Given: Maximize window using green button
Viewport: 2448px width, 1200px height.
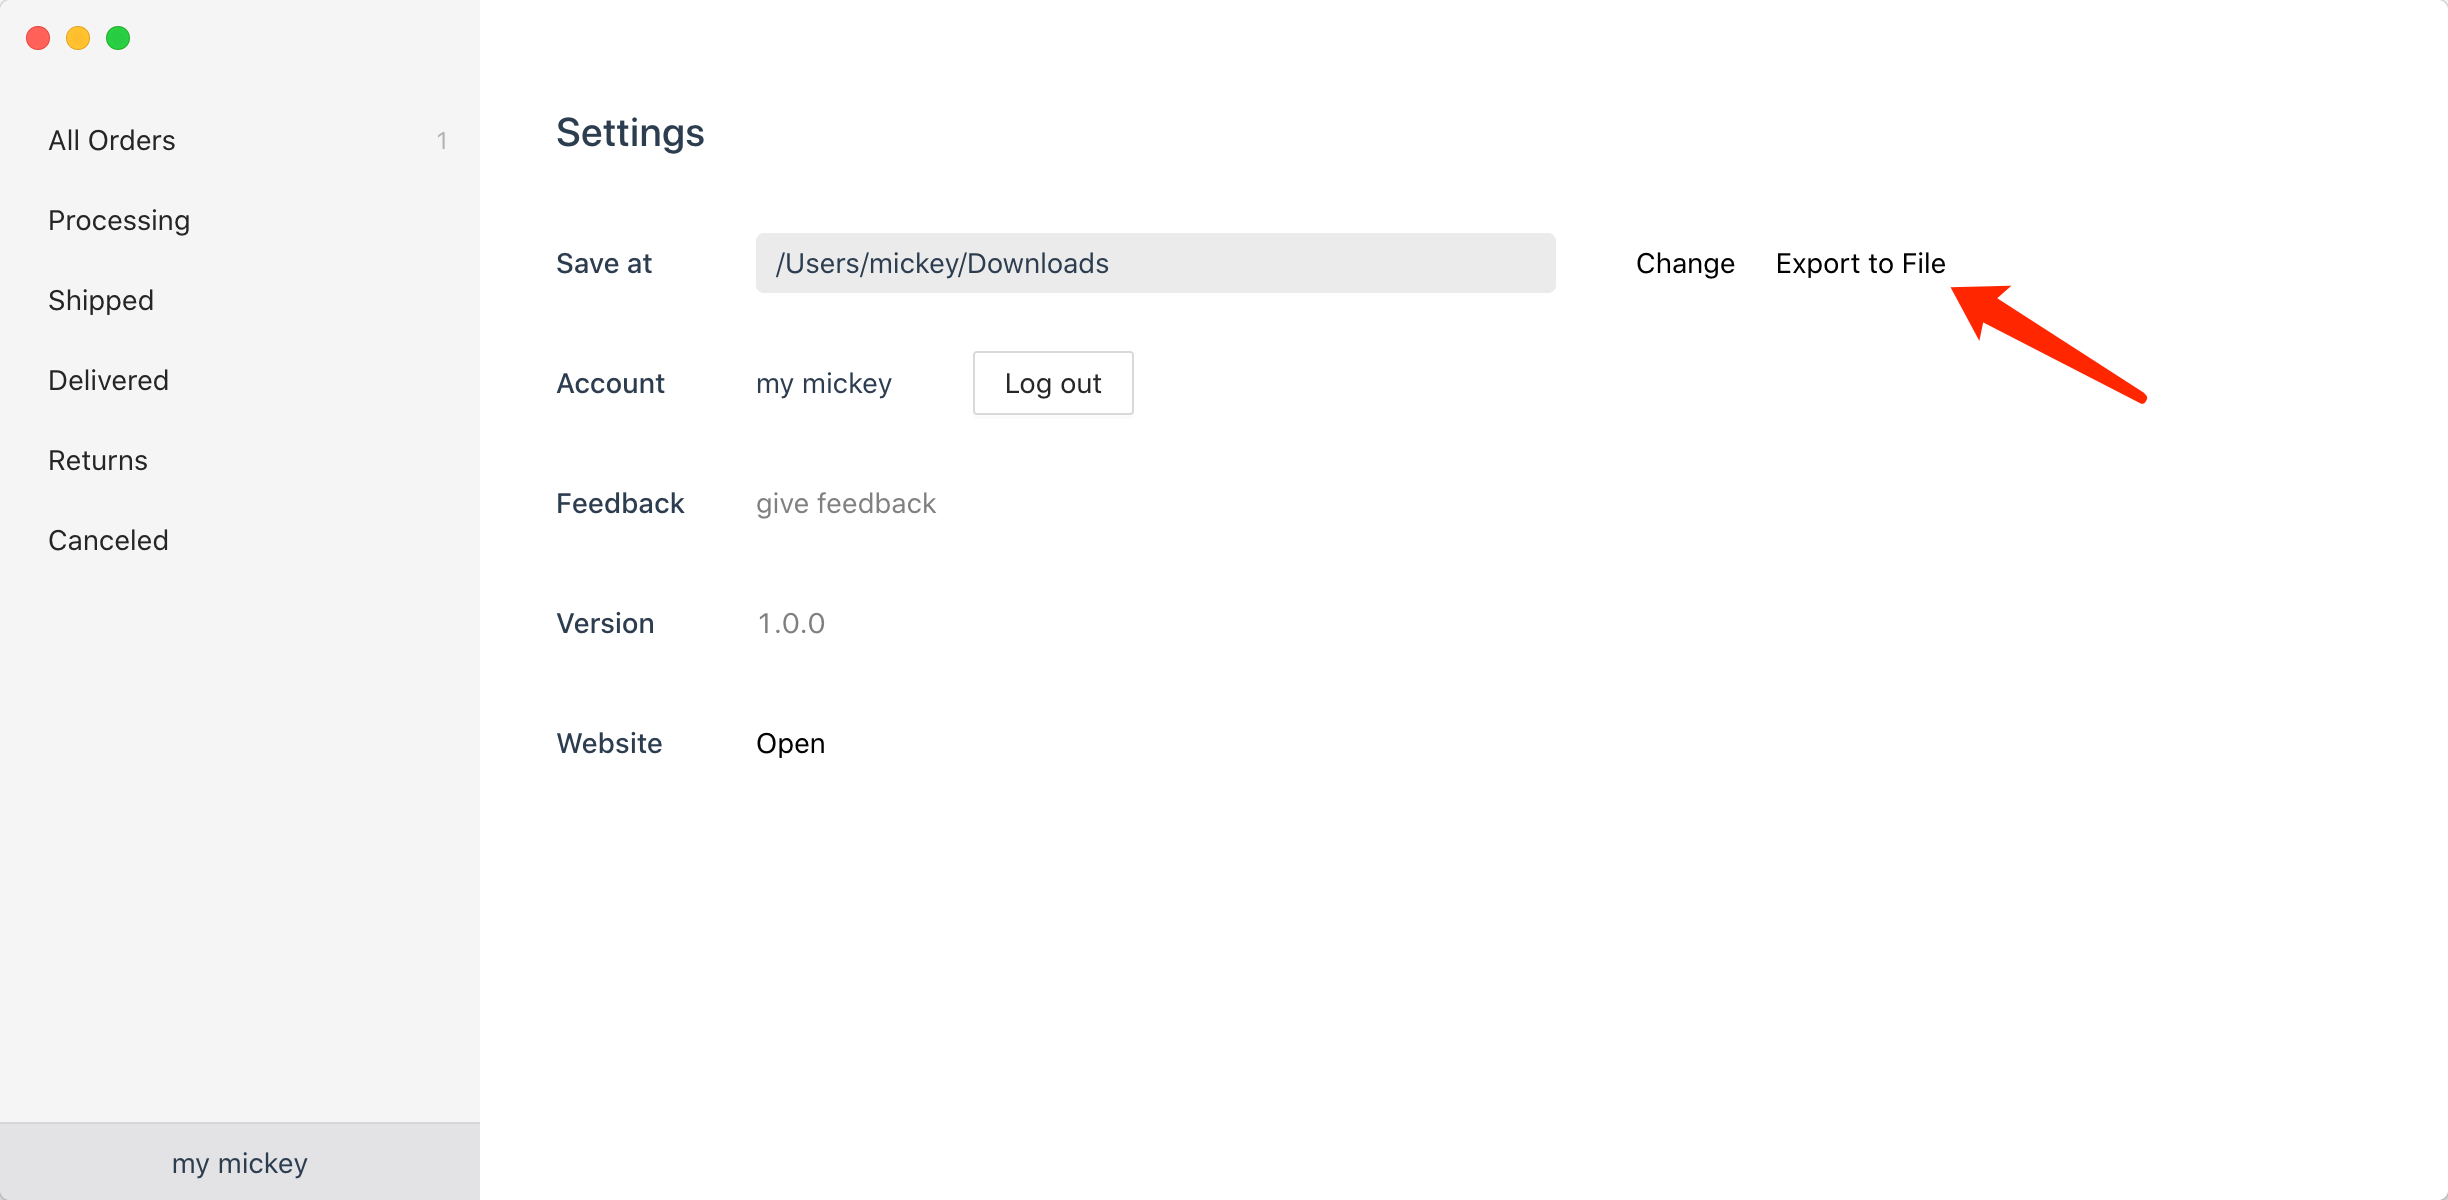Looking at the screenshot, I should pyautogui.click(x=118, y=38).
